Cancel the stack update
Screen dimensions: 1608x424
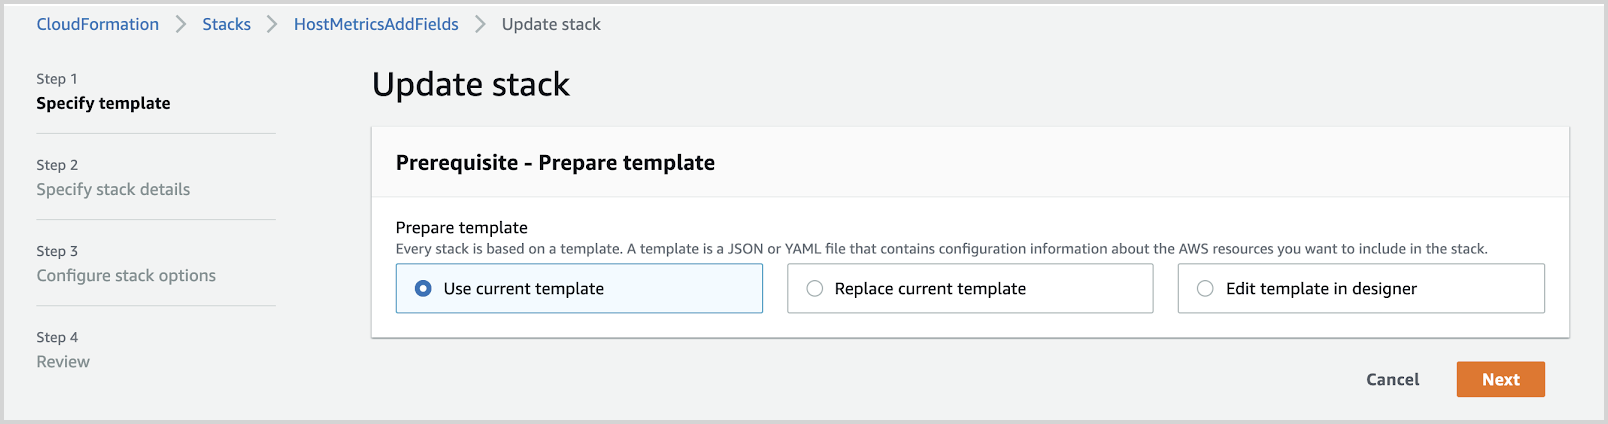1392,380
